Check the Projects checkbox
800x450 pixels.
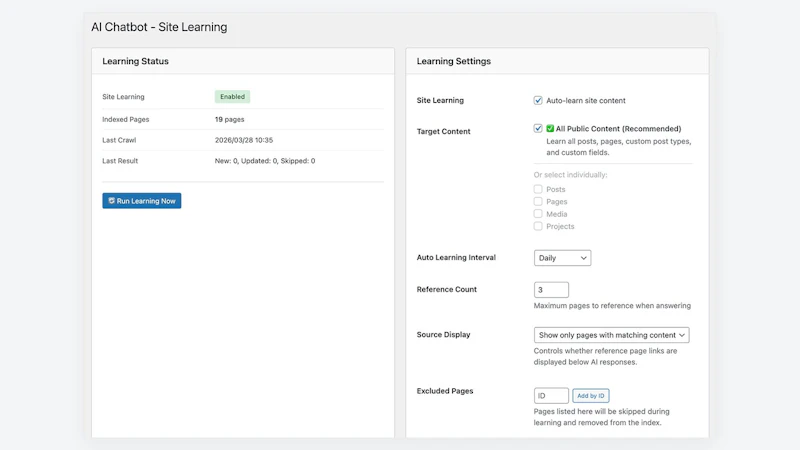click(x=538, y=226)
